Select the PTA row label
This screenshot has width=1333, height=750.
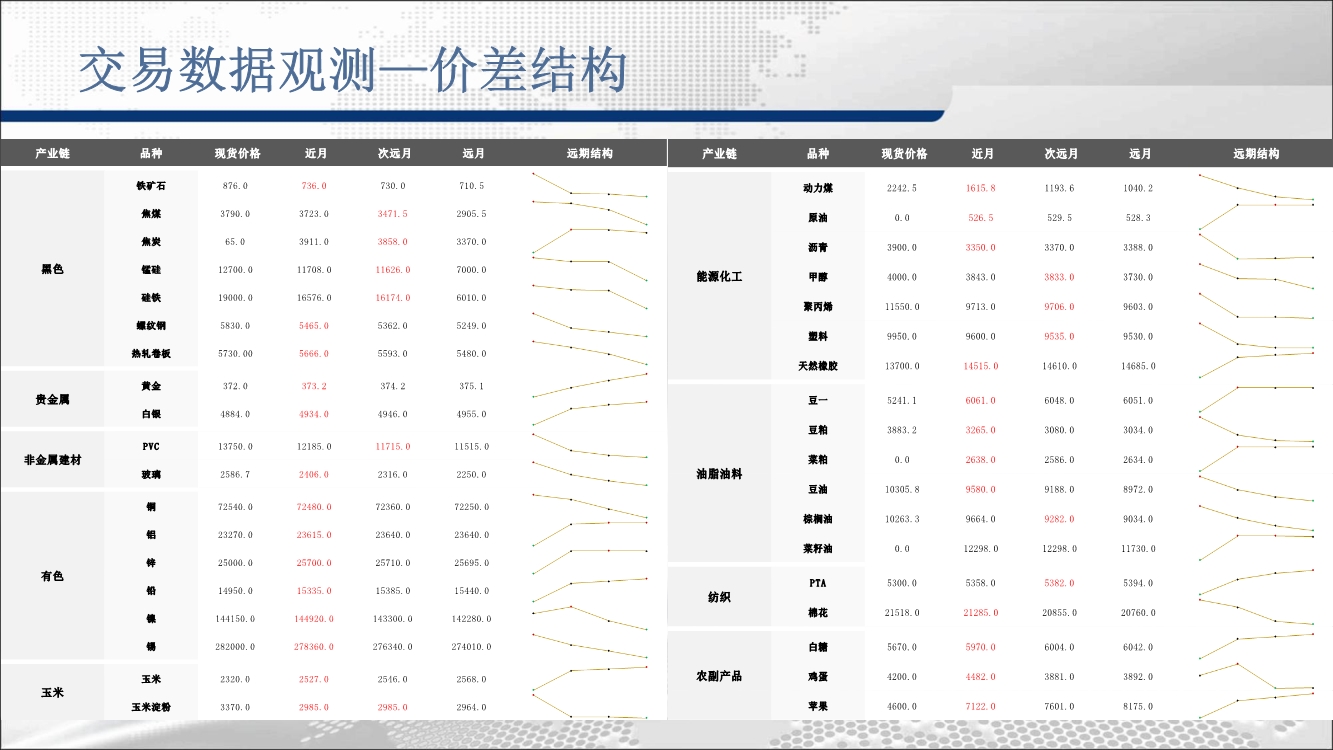click(x=818, y=583)
